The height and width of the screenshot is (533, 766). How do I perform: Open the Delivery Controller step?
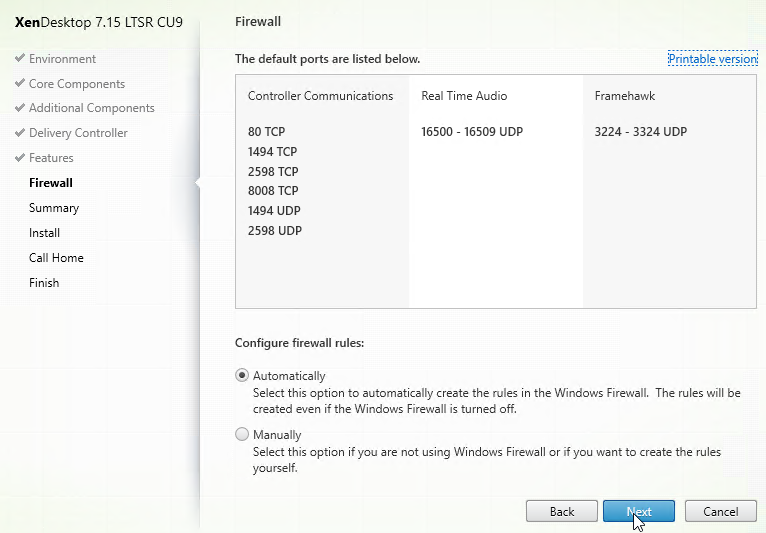click(x=78, y=133)
